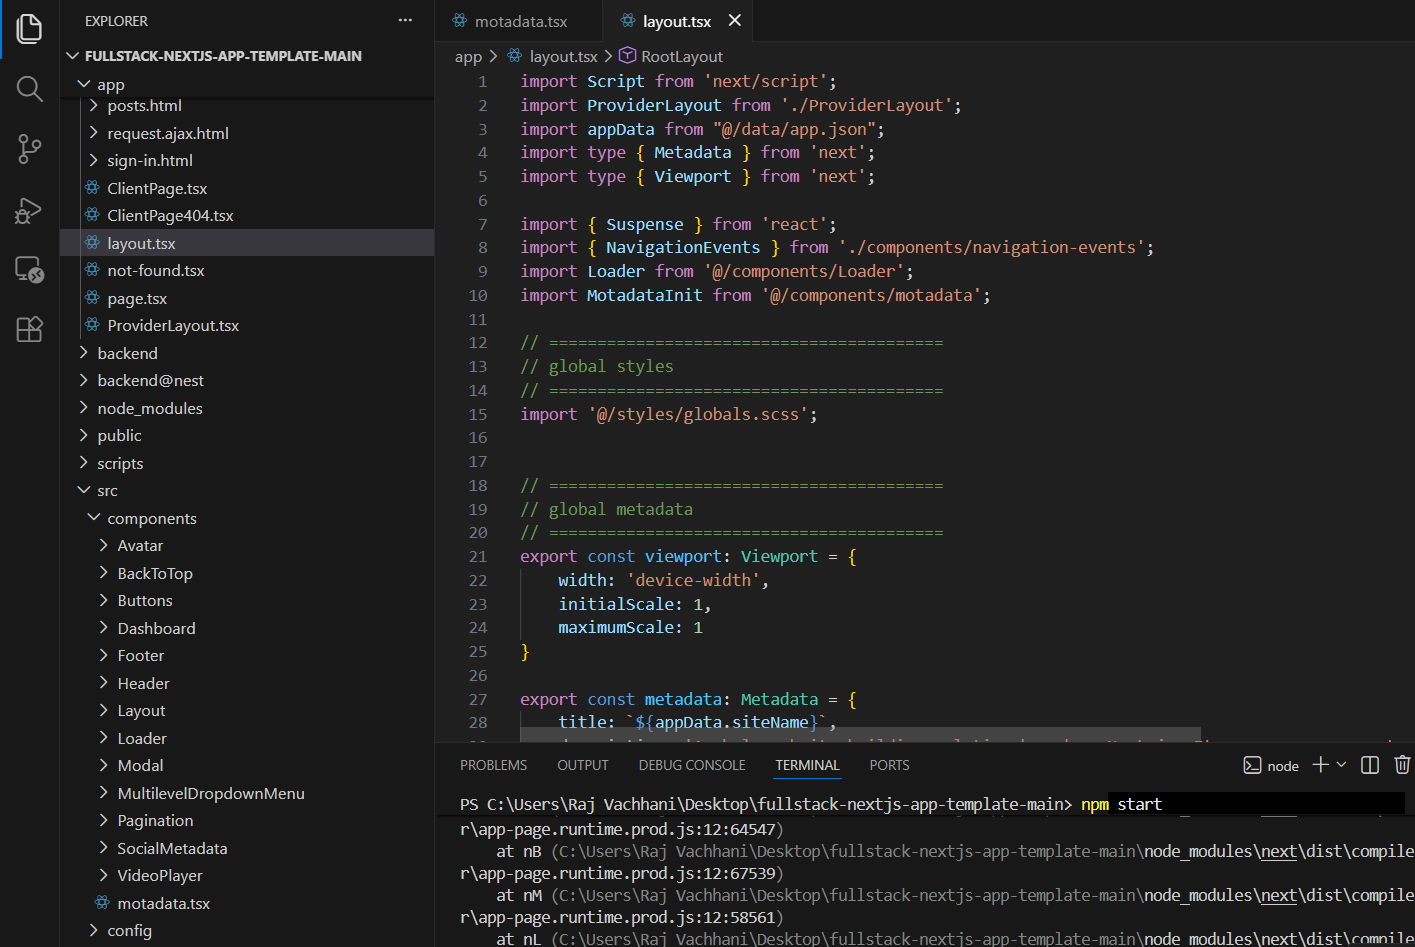Expand the Header folder
The image size is (1415, 947).
click(x=104, y=683)
